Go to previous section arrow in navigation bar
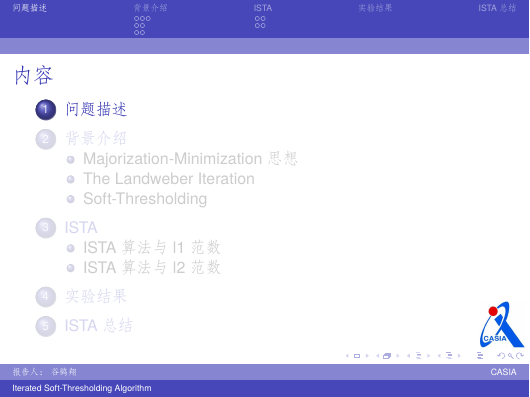The image size is (530, 397). tap(439, 356)
